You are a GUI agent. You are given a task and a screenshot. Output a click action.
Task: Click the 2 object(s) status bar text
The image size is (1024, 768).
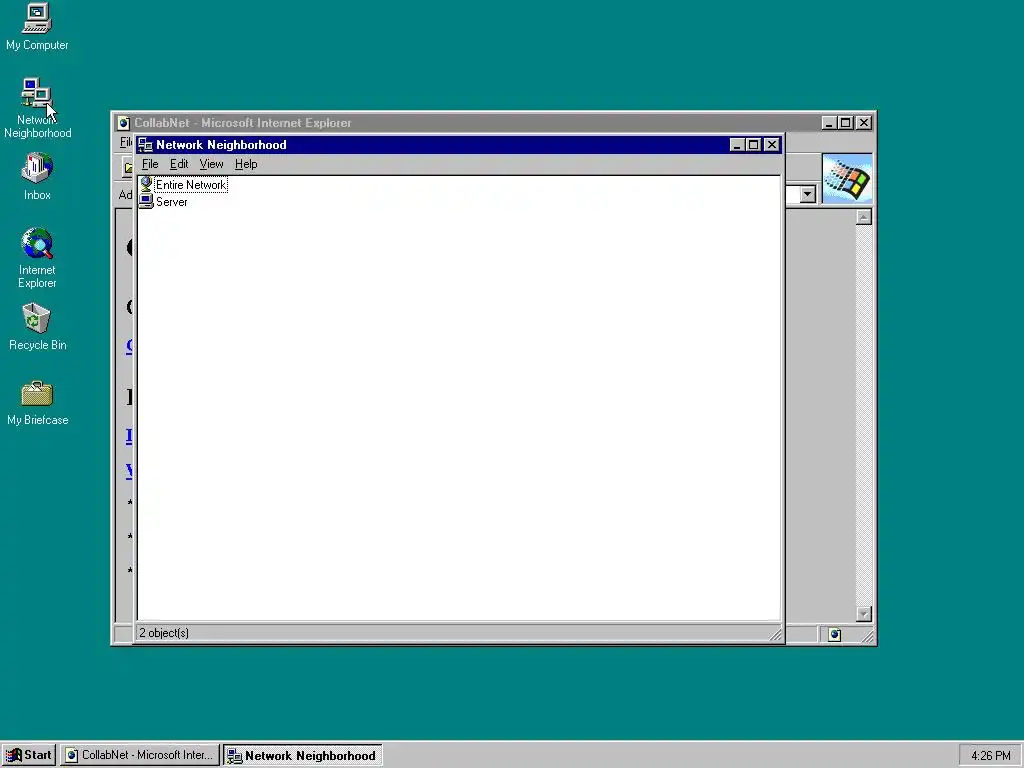(164, 633)
